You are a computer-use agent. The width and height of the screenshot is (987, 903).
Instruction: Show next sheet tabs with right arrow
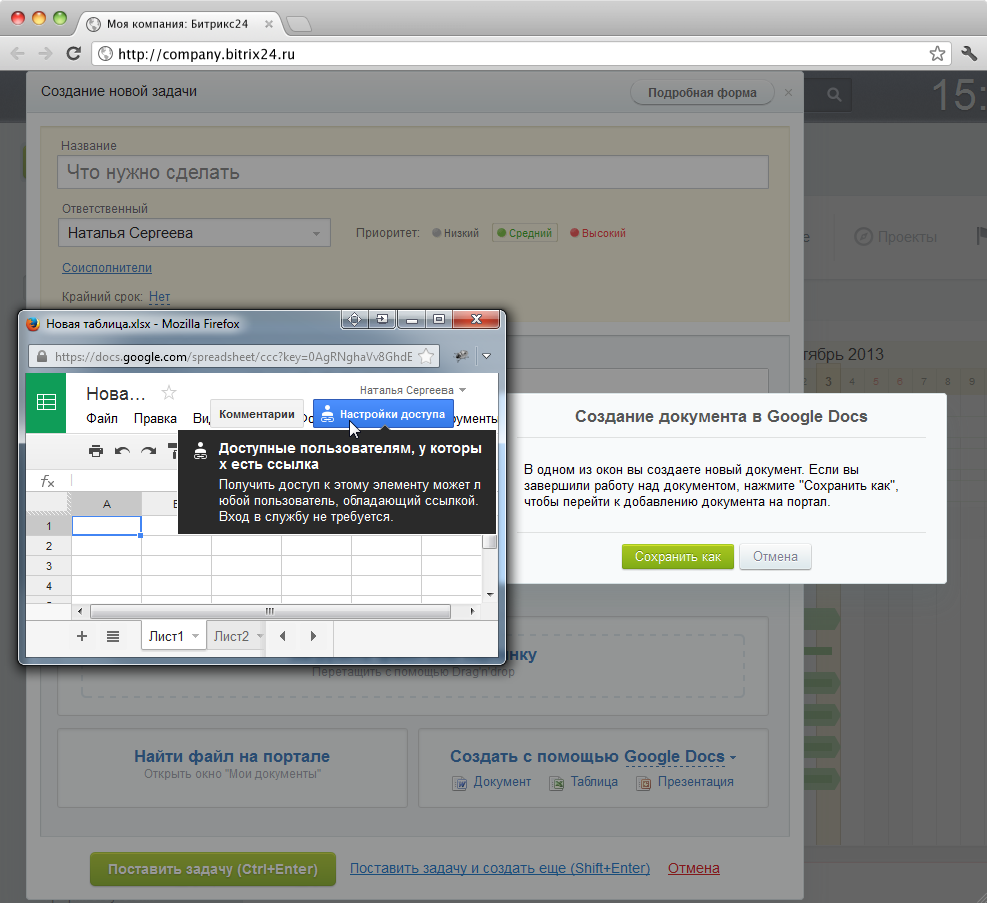pos(313,636)
